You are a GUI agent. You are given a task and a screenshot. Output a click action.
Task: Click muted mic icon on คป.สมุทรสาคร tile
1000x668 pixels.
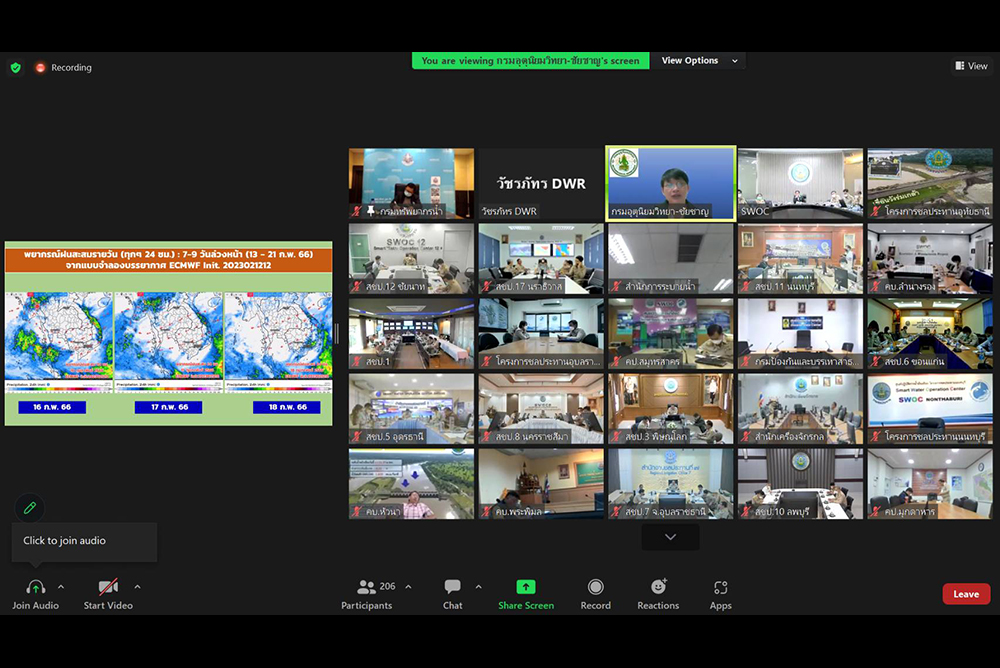[617, 362]
